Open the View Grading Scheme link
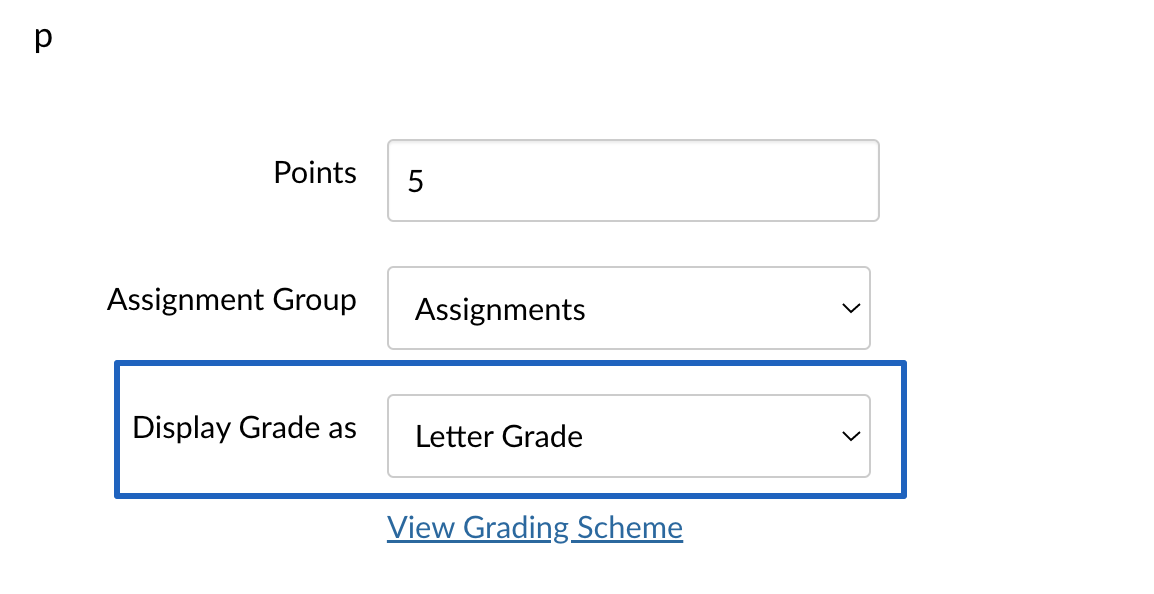 (535, 528)
